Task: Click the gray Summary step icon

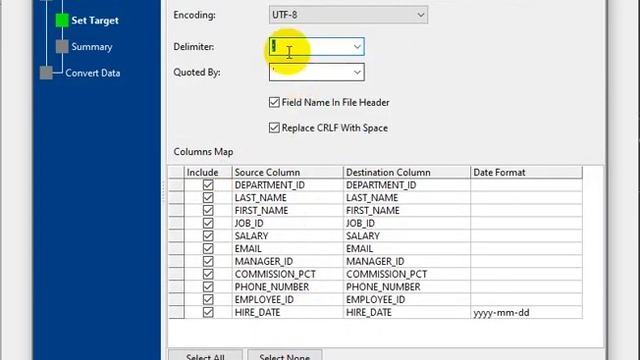Action: (62, 47)
